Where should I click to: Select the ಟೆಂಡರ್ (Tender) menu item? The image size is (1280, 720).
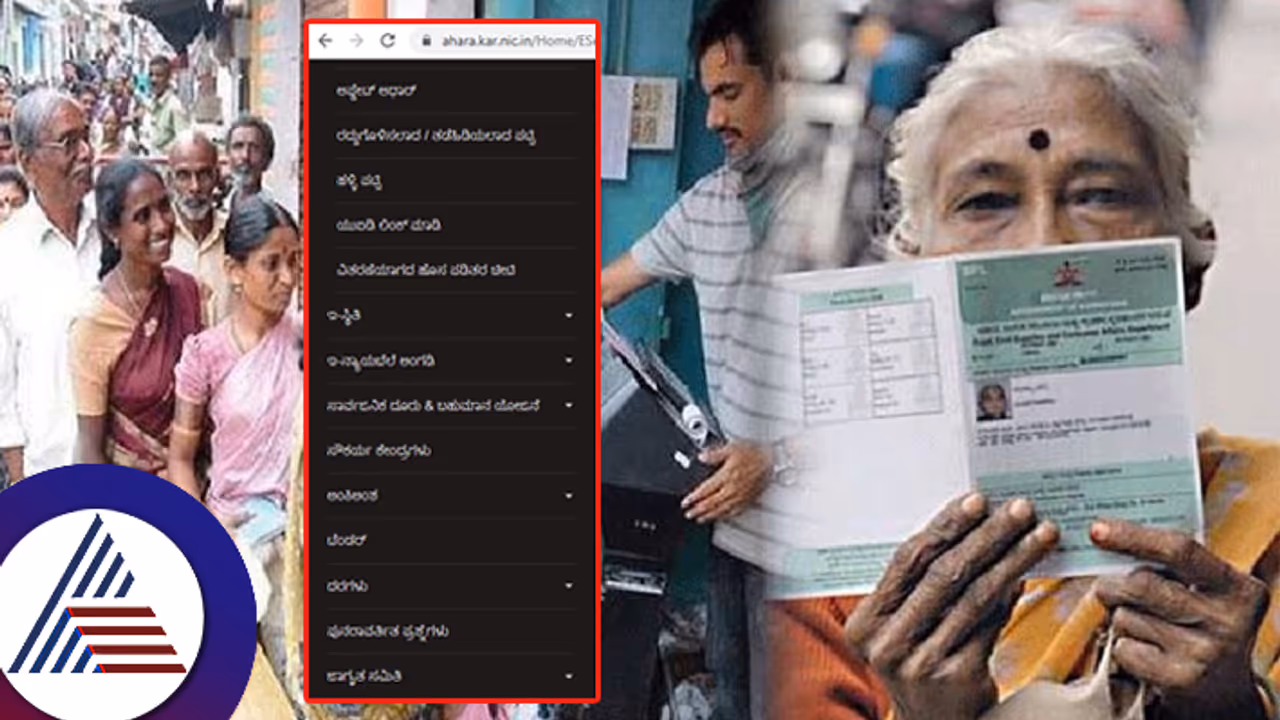point(347,541)
